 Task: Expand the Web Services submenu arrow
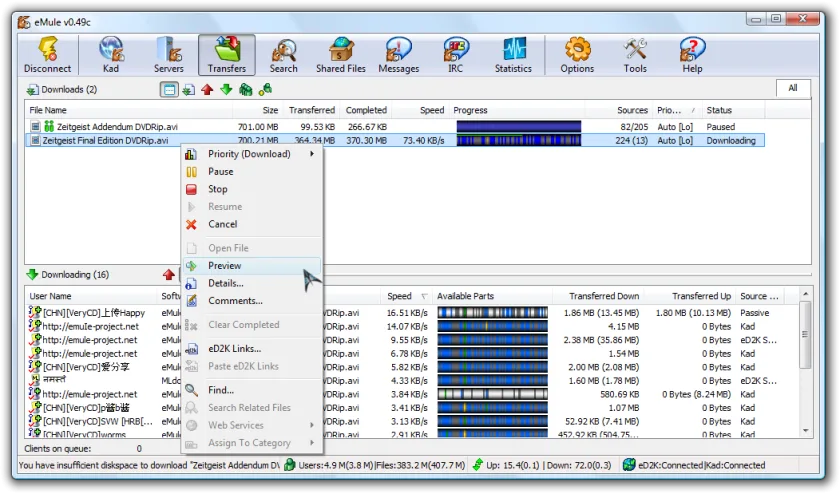point(312,425)
